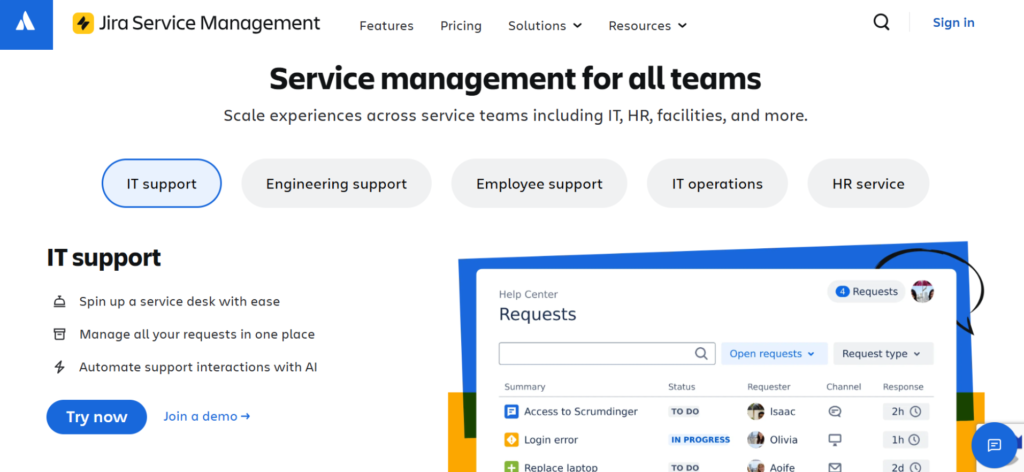Click the Isaac requester name

pos(782,411)
